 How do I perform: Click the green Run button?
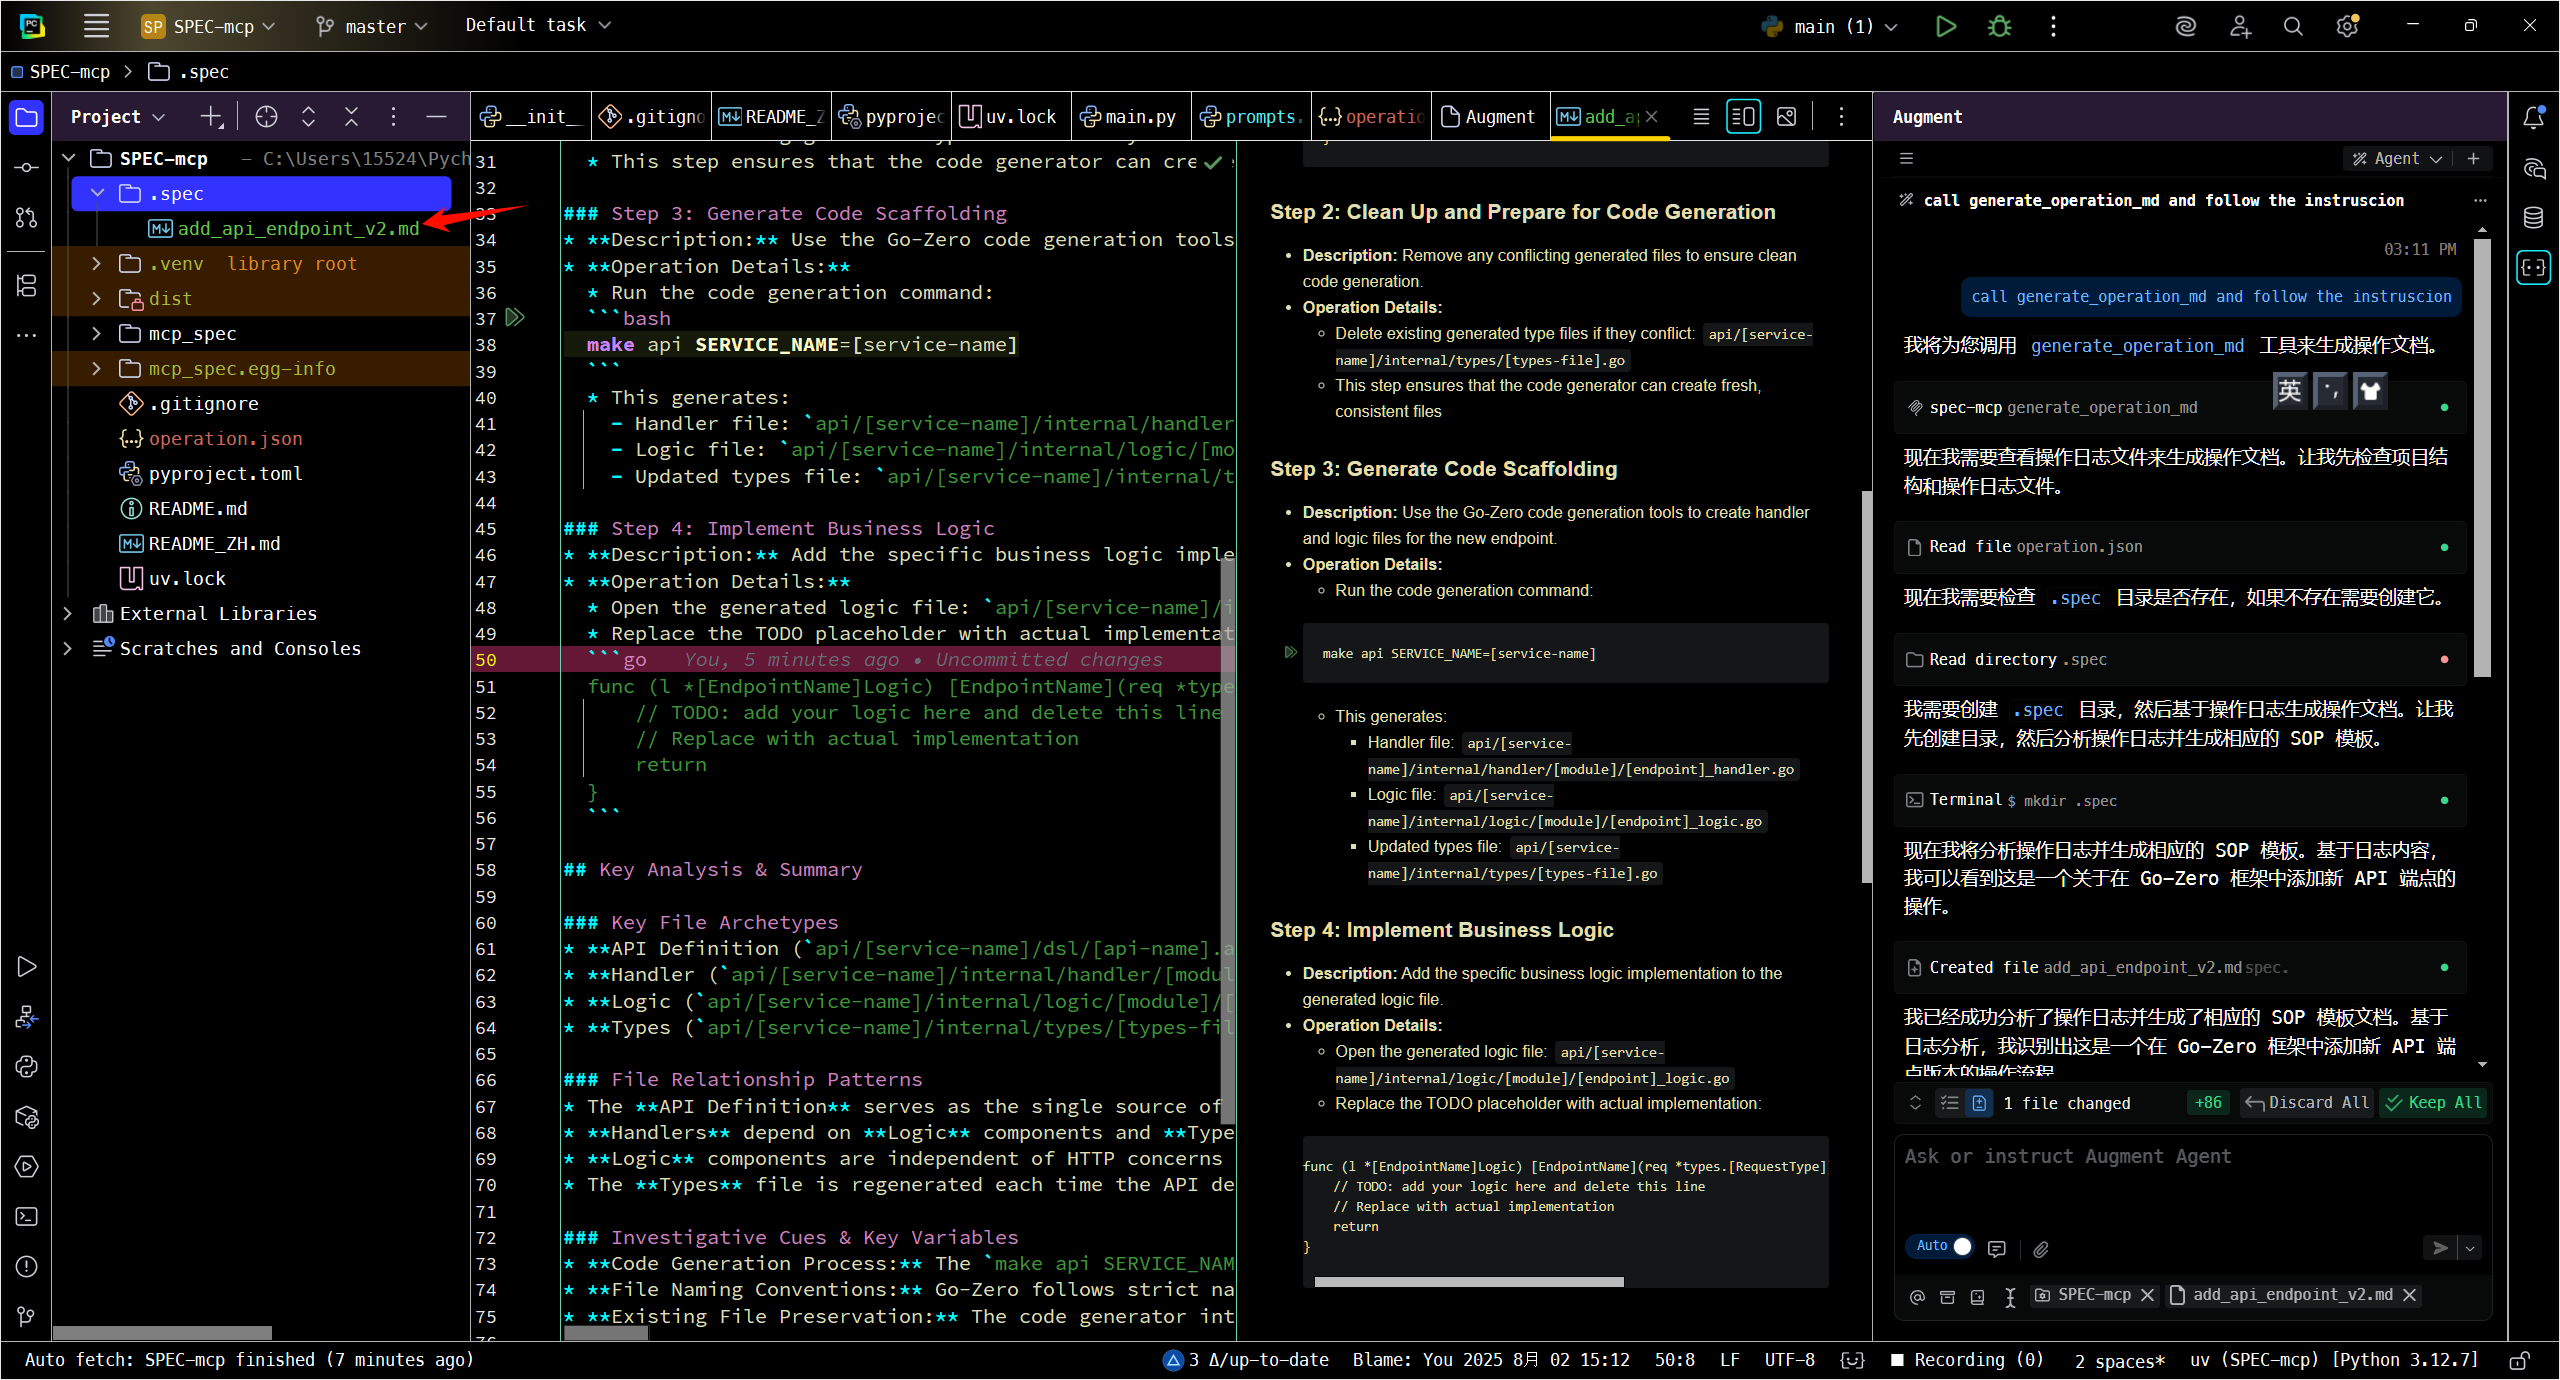[x=1945, y=26]
